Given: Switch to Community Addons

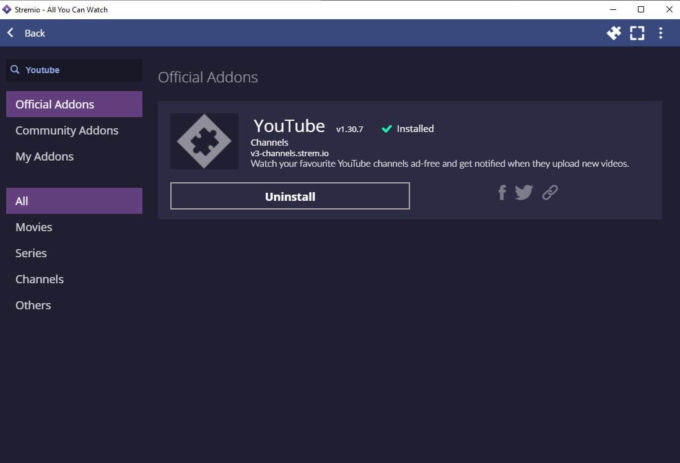Looking at the screenshot, I should pos(67,131).
